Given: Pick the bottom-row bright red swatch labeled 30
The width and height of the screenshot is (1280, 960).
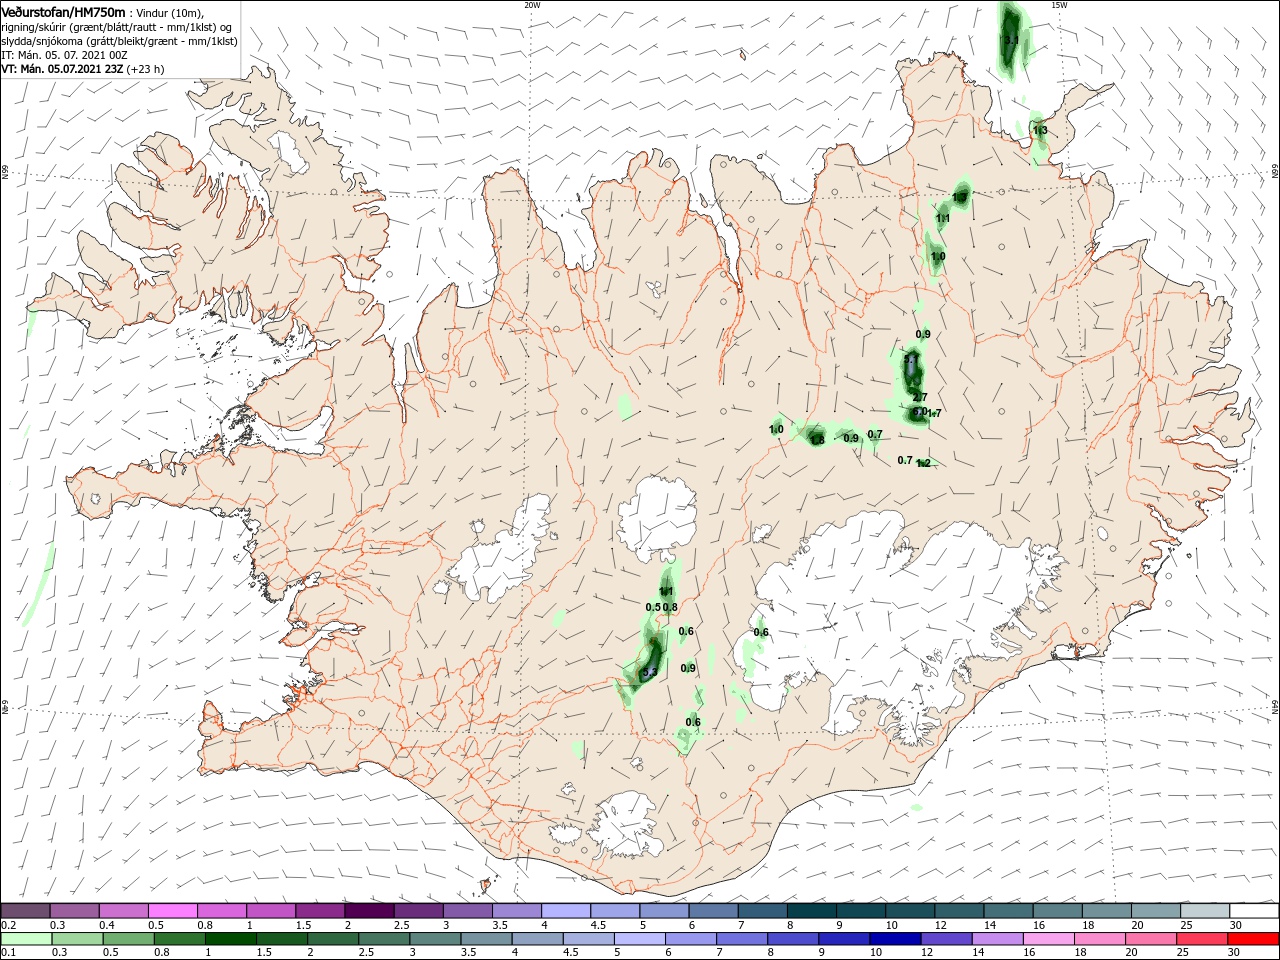Looking at the screenshot, I should pos(1254,939).
